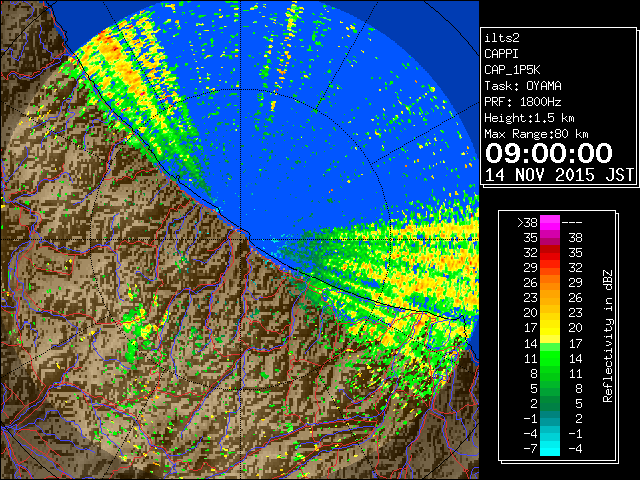Click the '>38' legend value

click(x=527, y=223)
